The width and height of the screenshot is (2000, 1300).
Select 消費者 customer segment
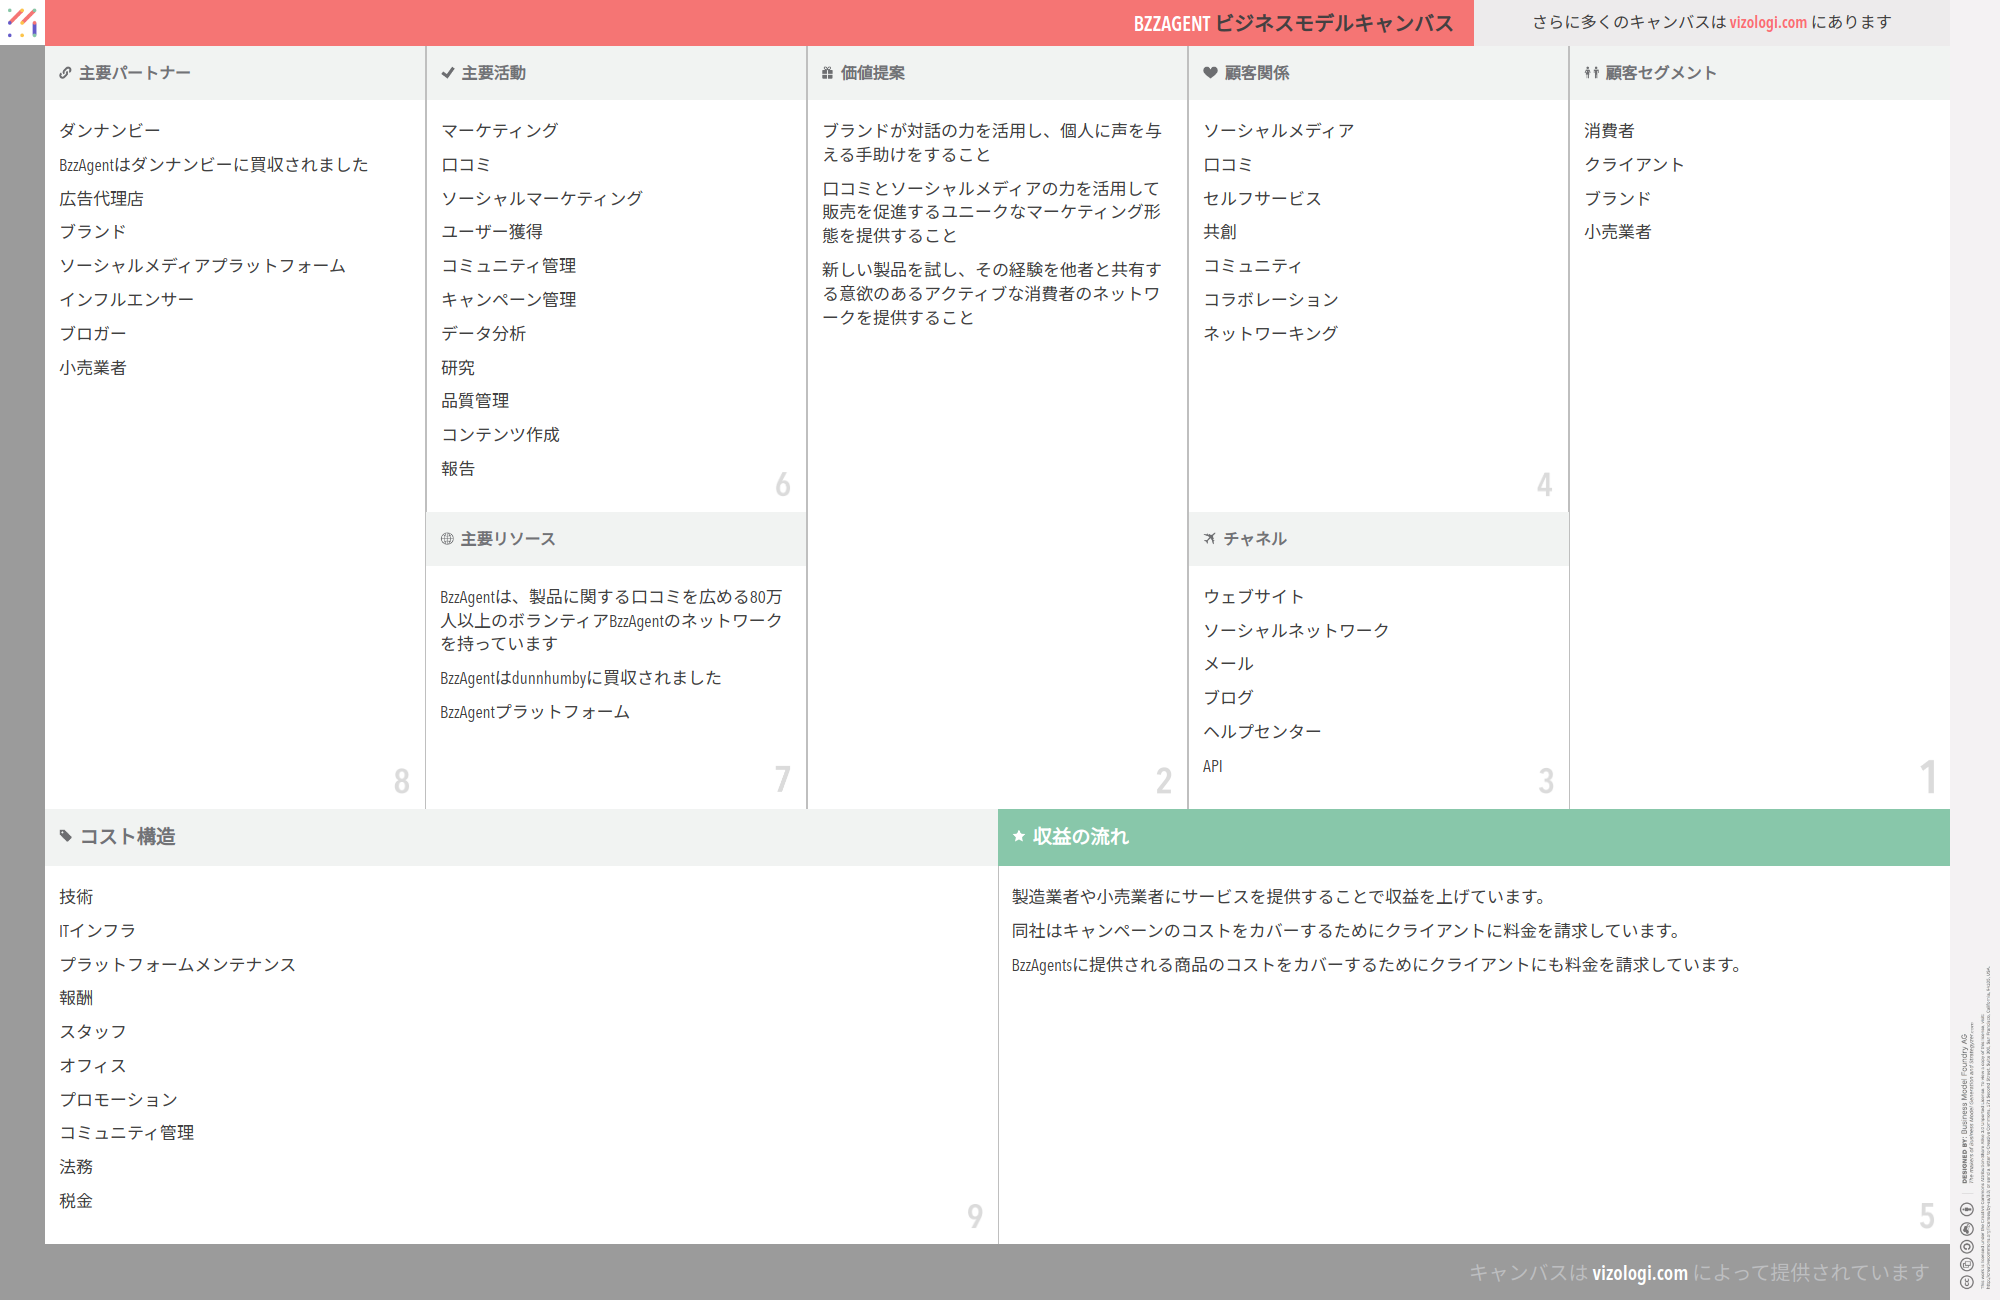click(1609, 131)
